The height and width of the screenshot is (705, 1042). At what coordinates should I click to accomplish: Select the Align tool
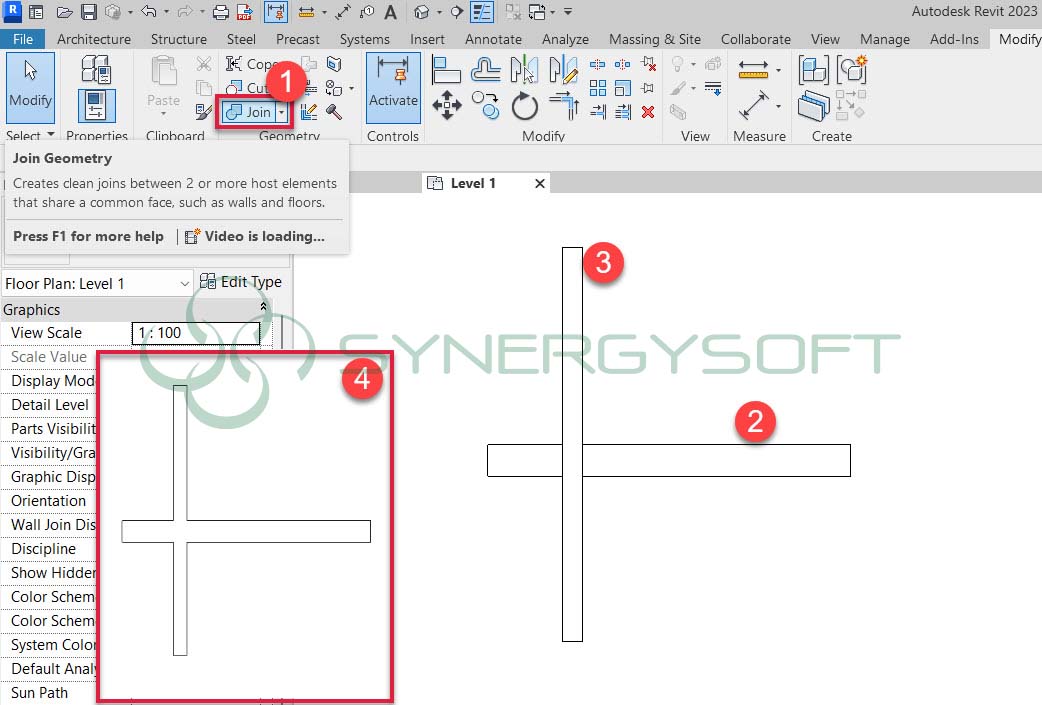[447, 70]
